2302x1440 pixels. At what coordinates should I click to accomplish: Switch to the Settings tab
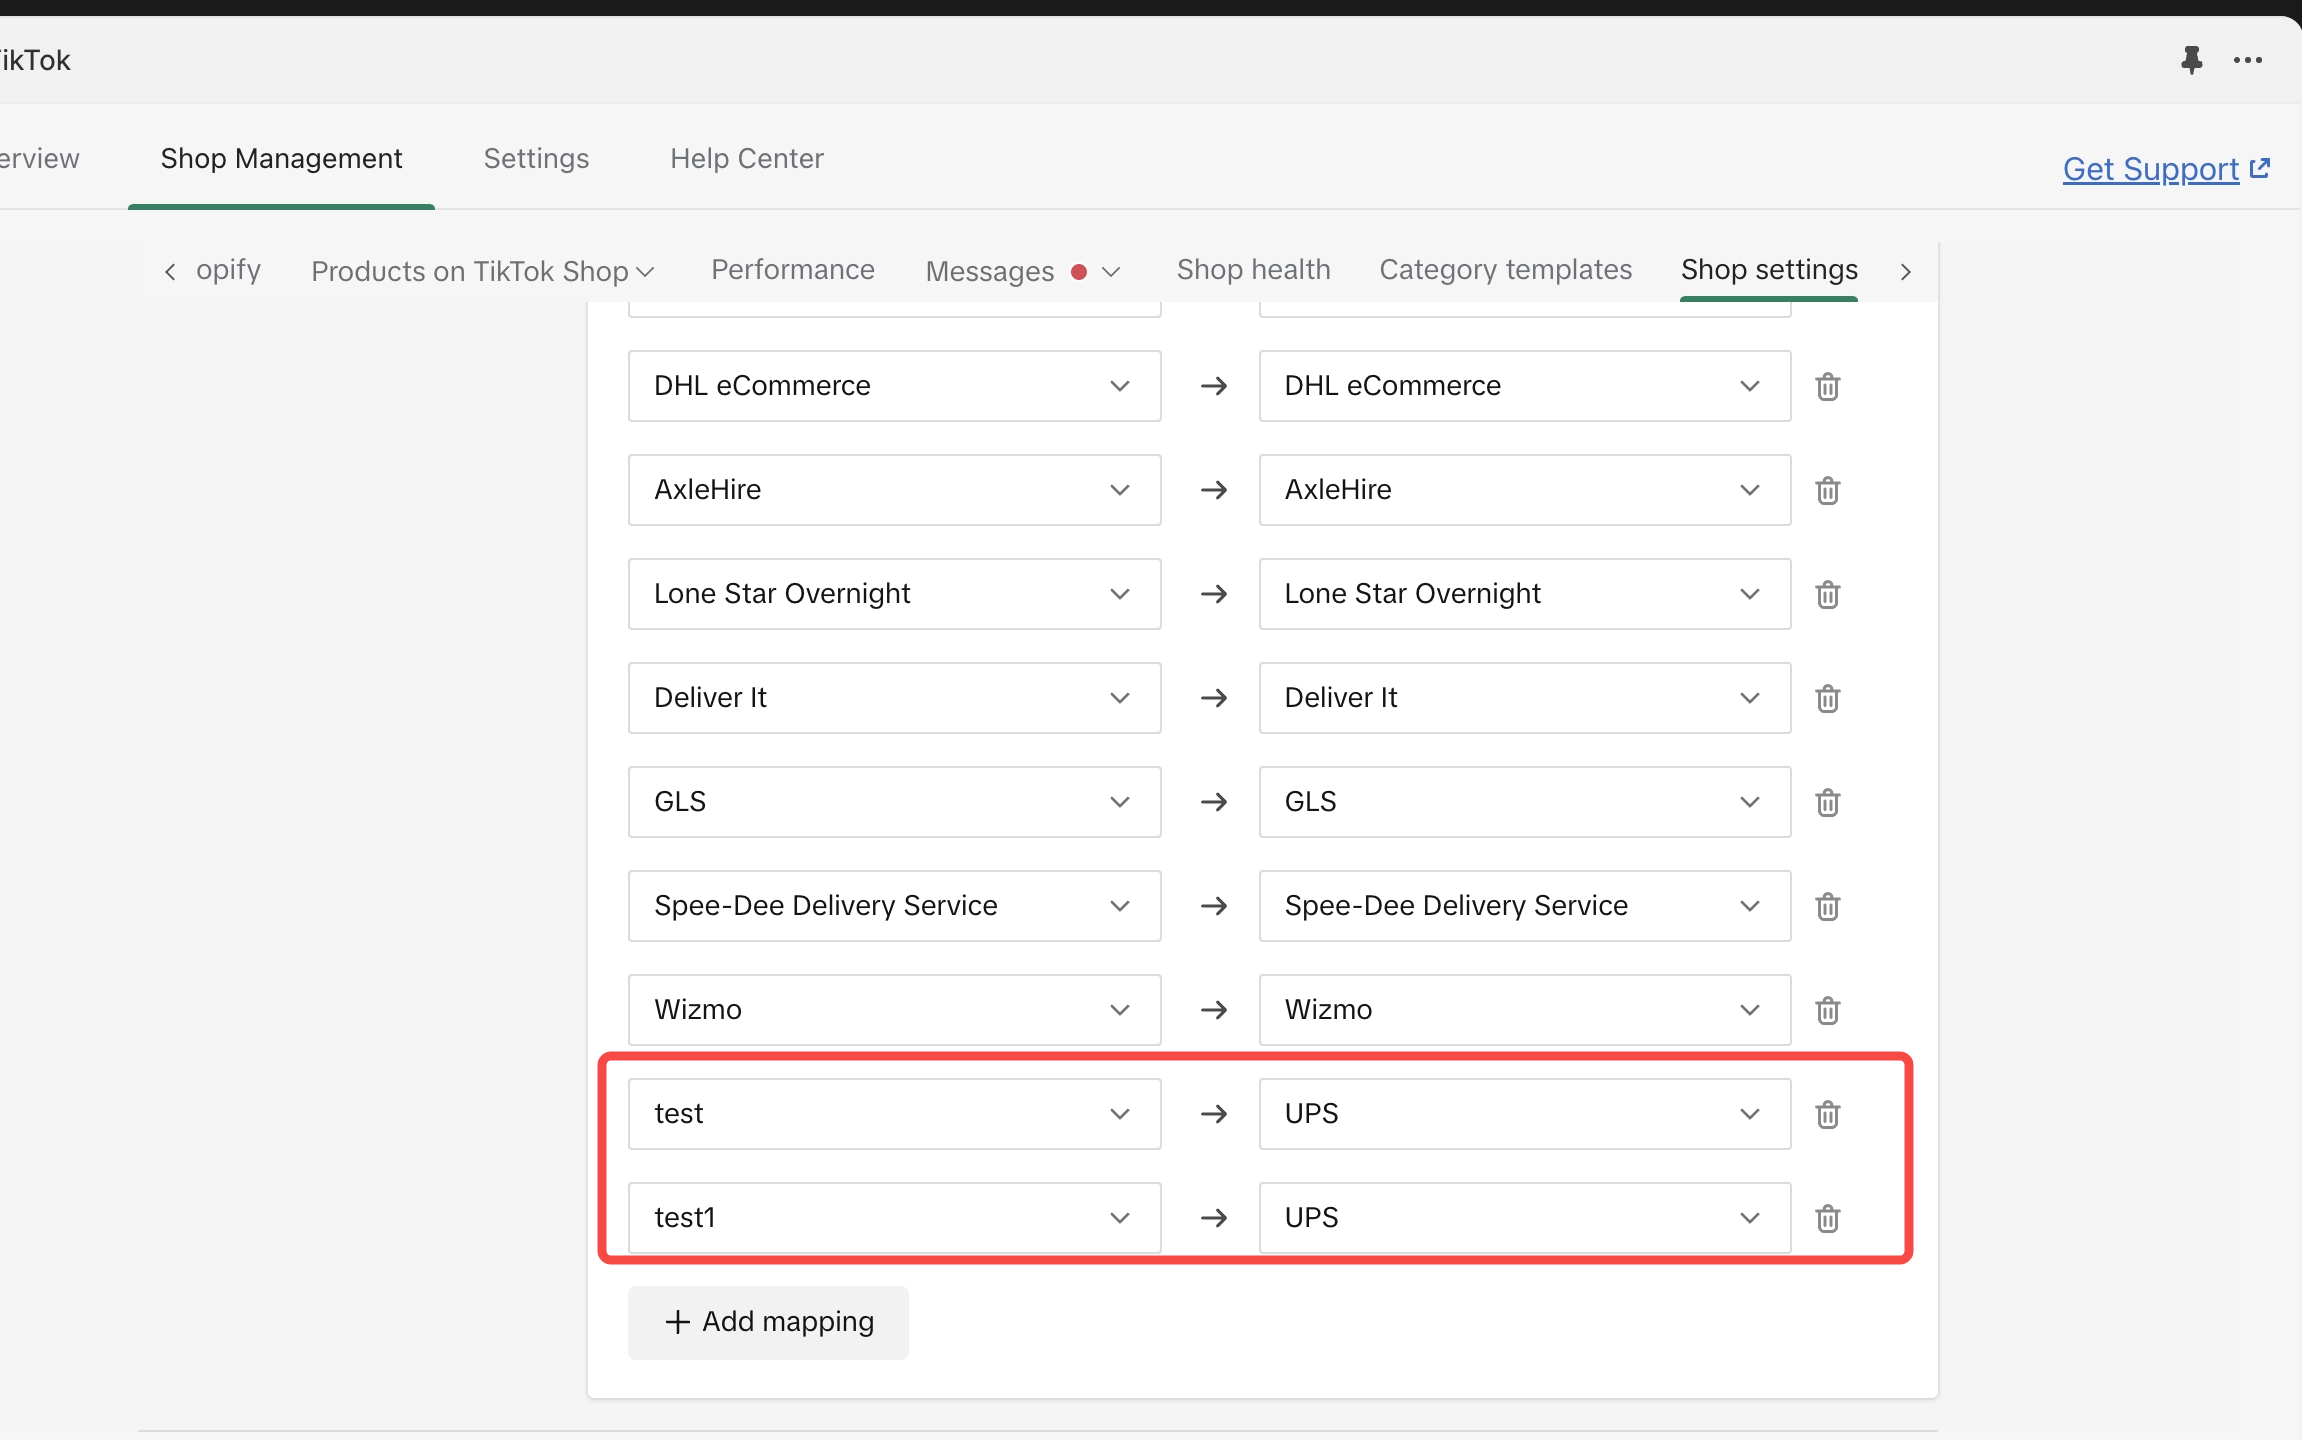tap(536, 158)
